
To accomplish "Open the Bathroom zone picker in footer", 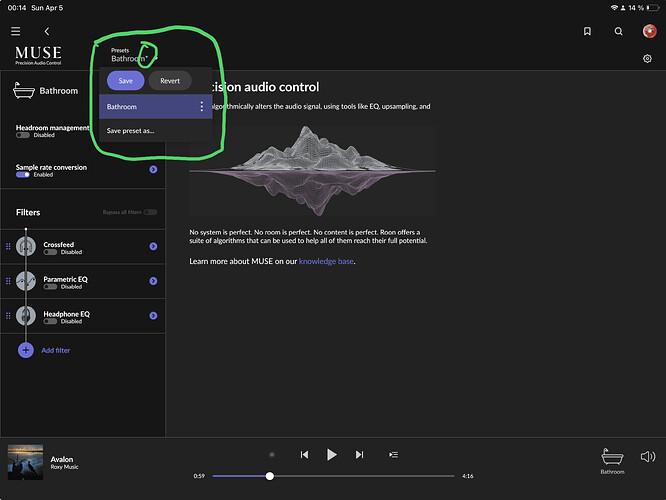I will [612, 461].
